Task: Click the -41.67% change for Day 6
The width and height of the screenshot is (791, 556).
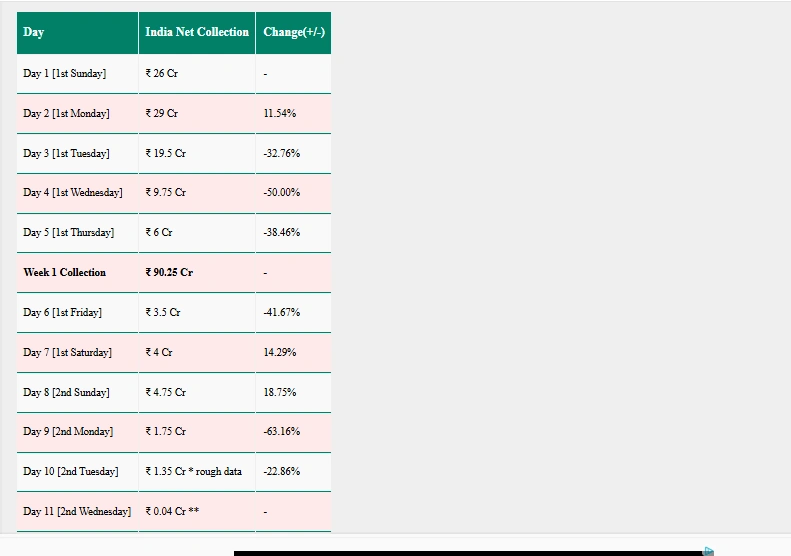Action: [281, 312]
